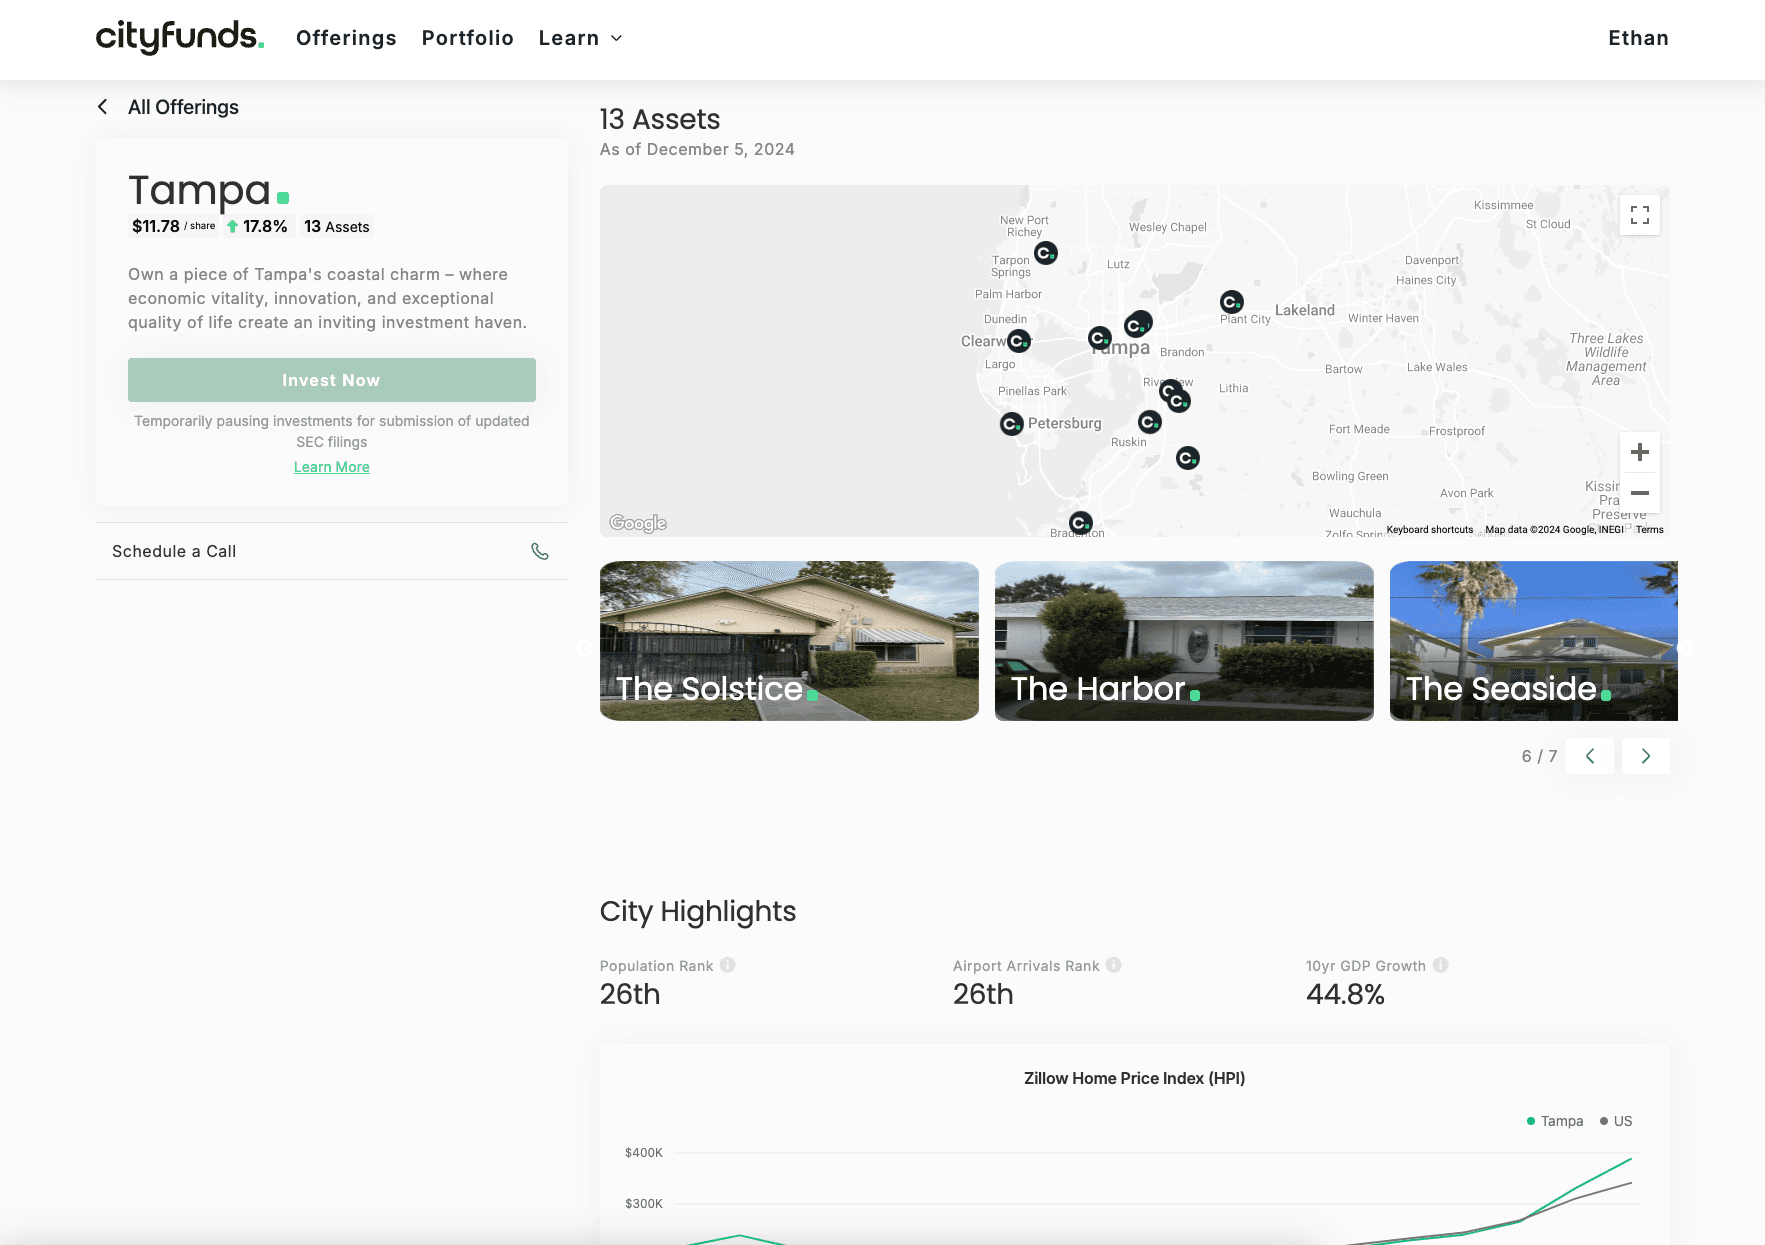Open the Learn More link

pos(331,467)
